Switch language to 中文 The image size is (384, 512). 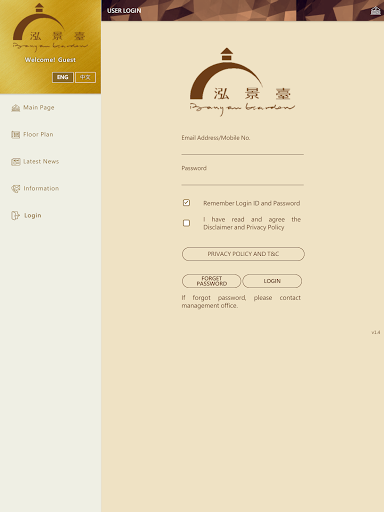click(x=85, y=77)
